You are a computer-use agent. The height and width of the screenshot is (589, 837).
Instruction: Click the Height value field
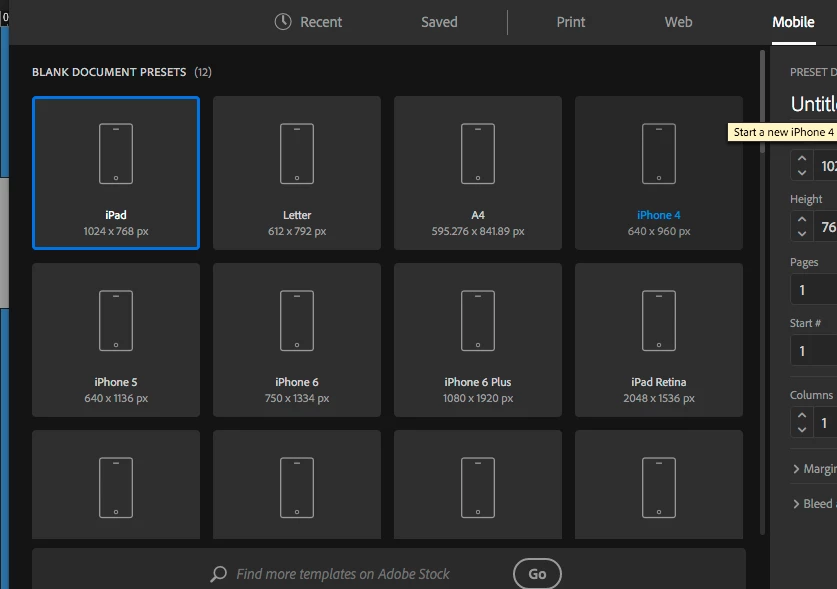click(x=825, y=226)
